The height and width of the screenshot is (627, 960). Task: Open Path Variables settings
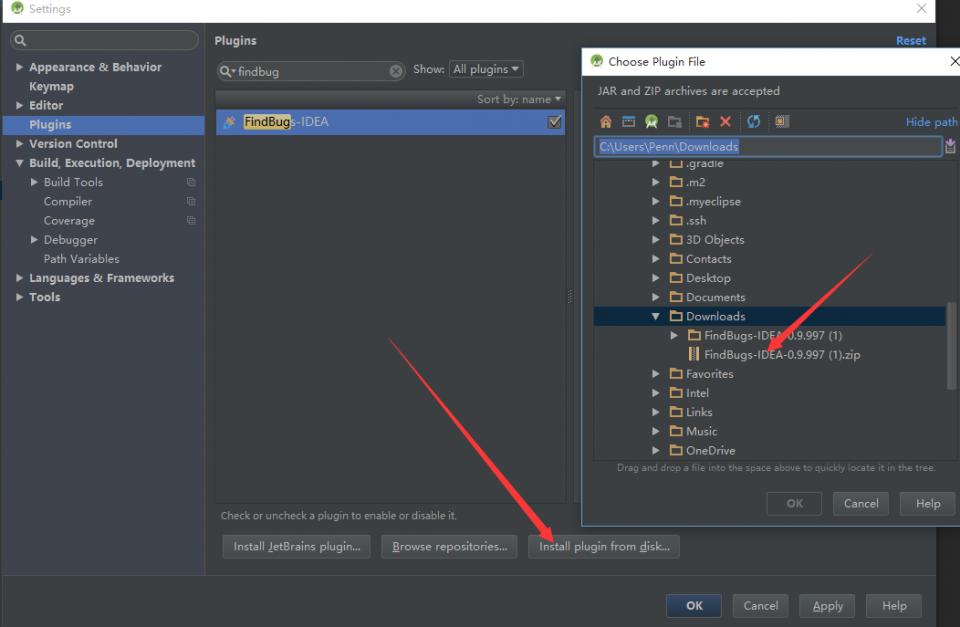81,258
